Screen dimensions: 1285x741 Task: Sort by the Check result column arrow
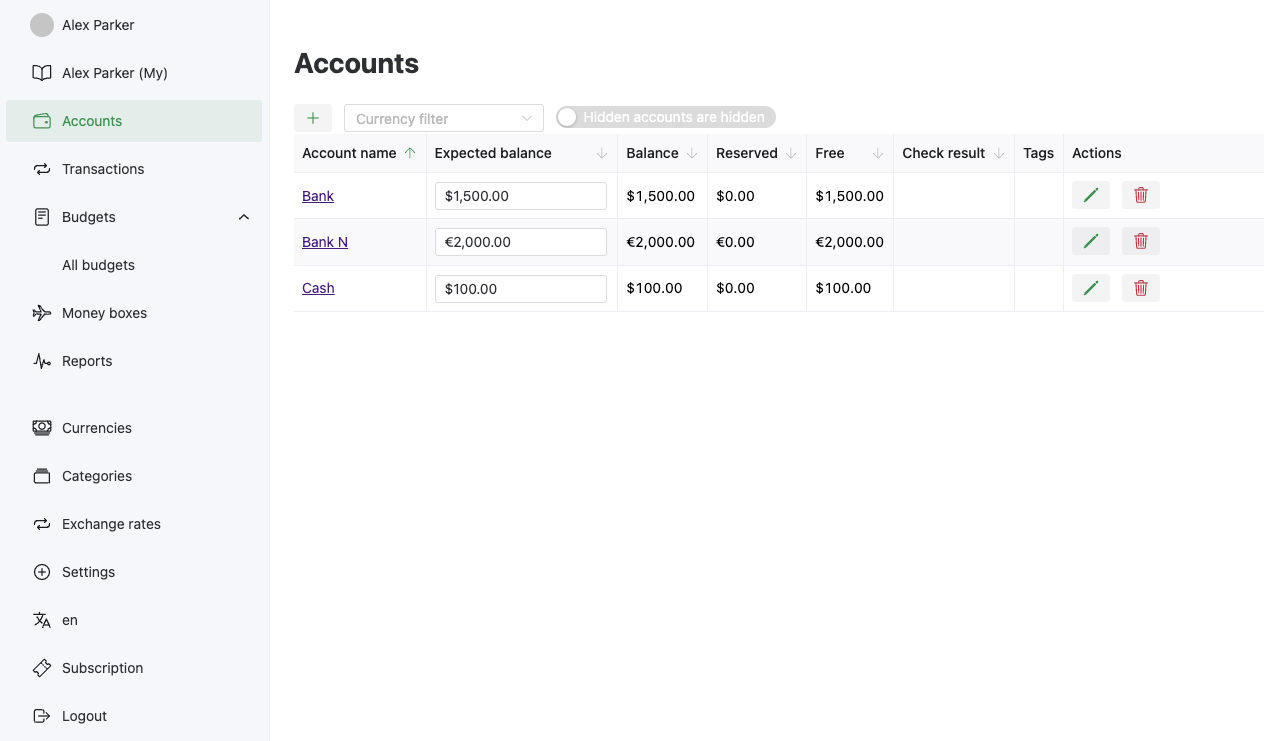pos(999,153)
